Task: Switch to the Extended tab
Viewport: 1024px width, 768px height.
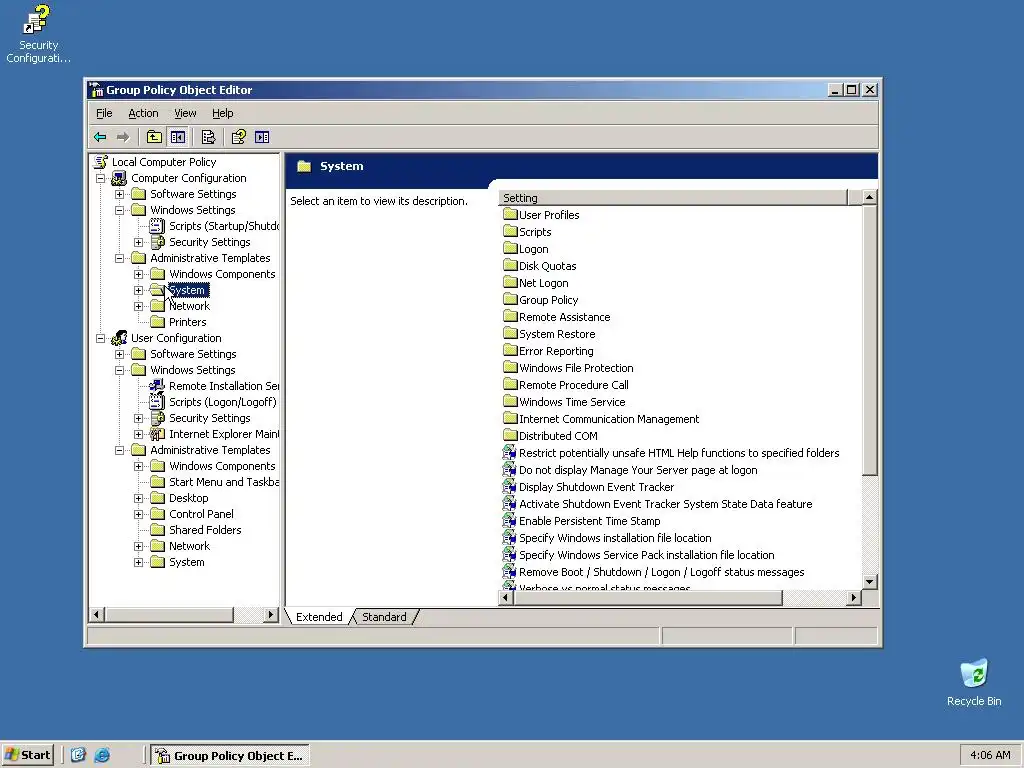Action: [319, 616]
